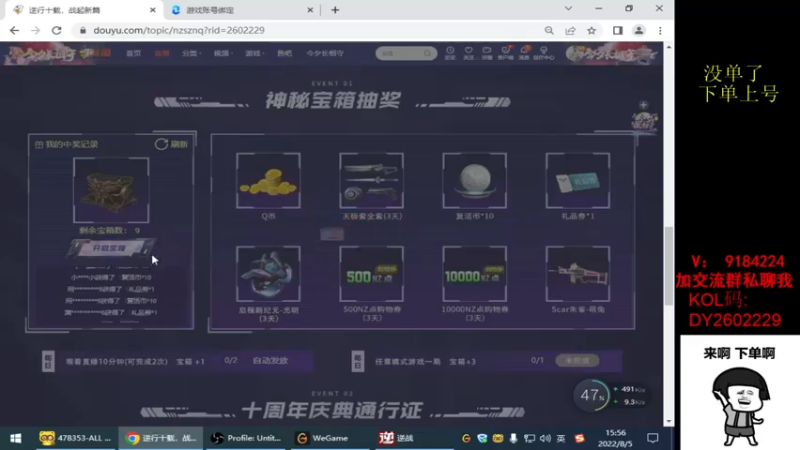Click the microphone tray icon
This screenshot has height=450, width=800.
point(513,438)
